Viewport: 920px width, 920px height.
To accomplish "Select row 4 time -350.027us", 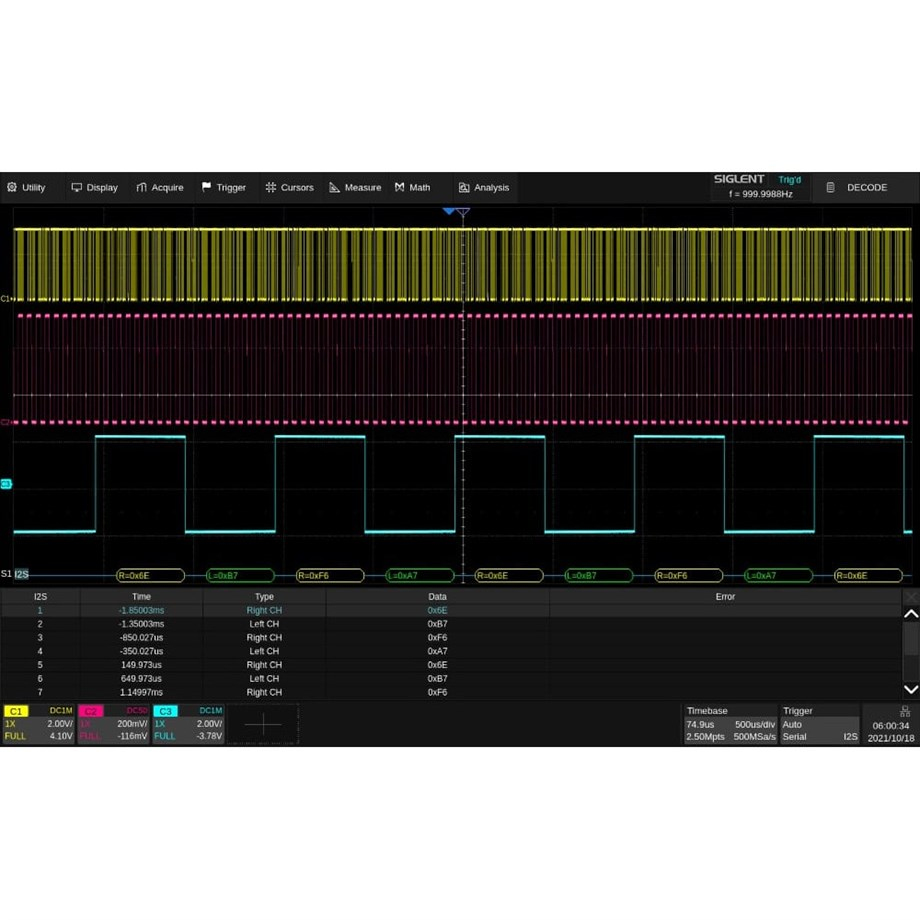I will point(141,651).
